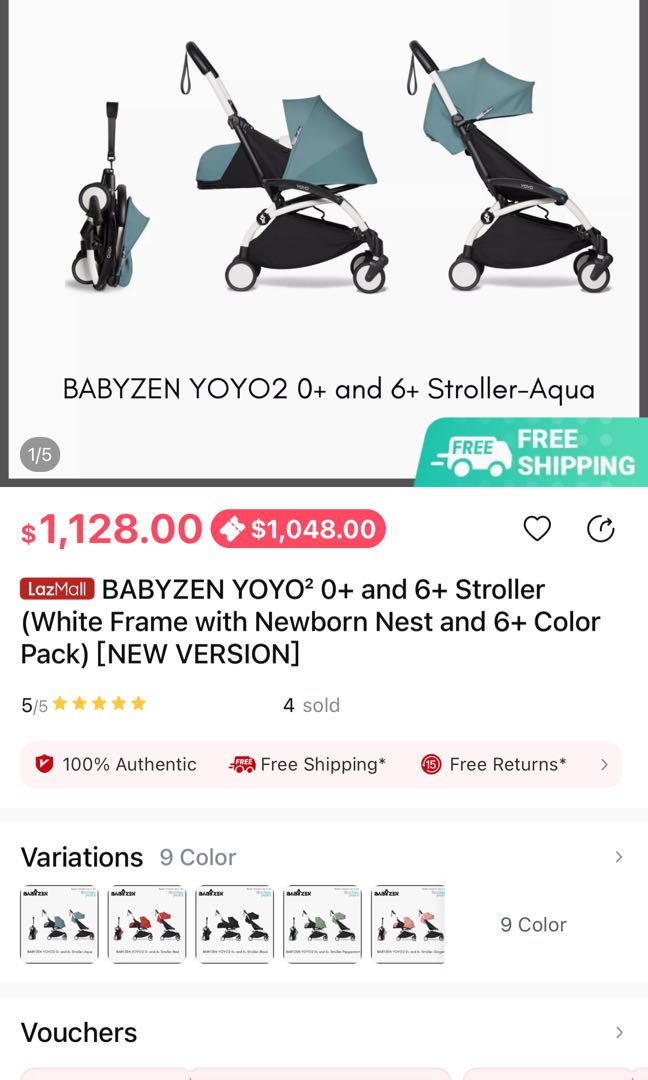Image resolution: width=648 pixels, height=1080 pixels.
Task: Tap the Free Shipping truck icon
Action: [x=242, y=764]
